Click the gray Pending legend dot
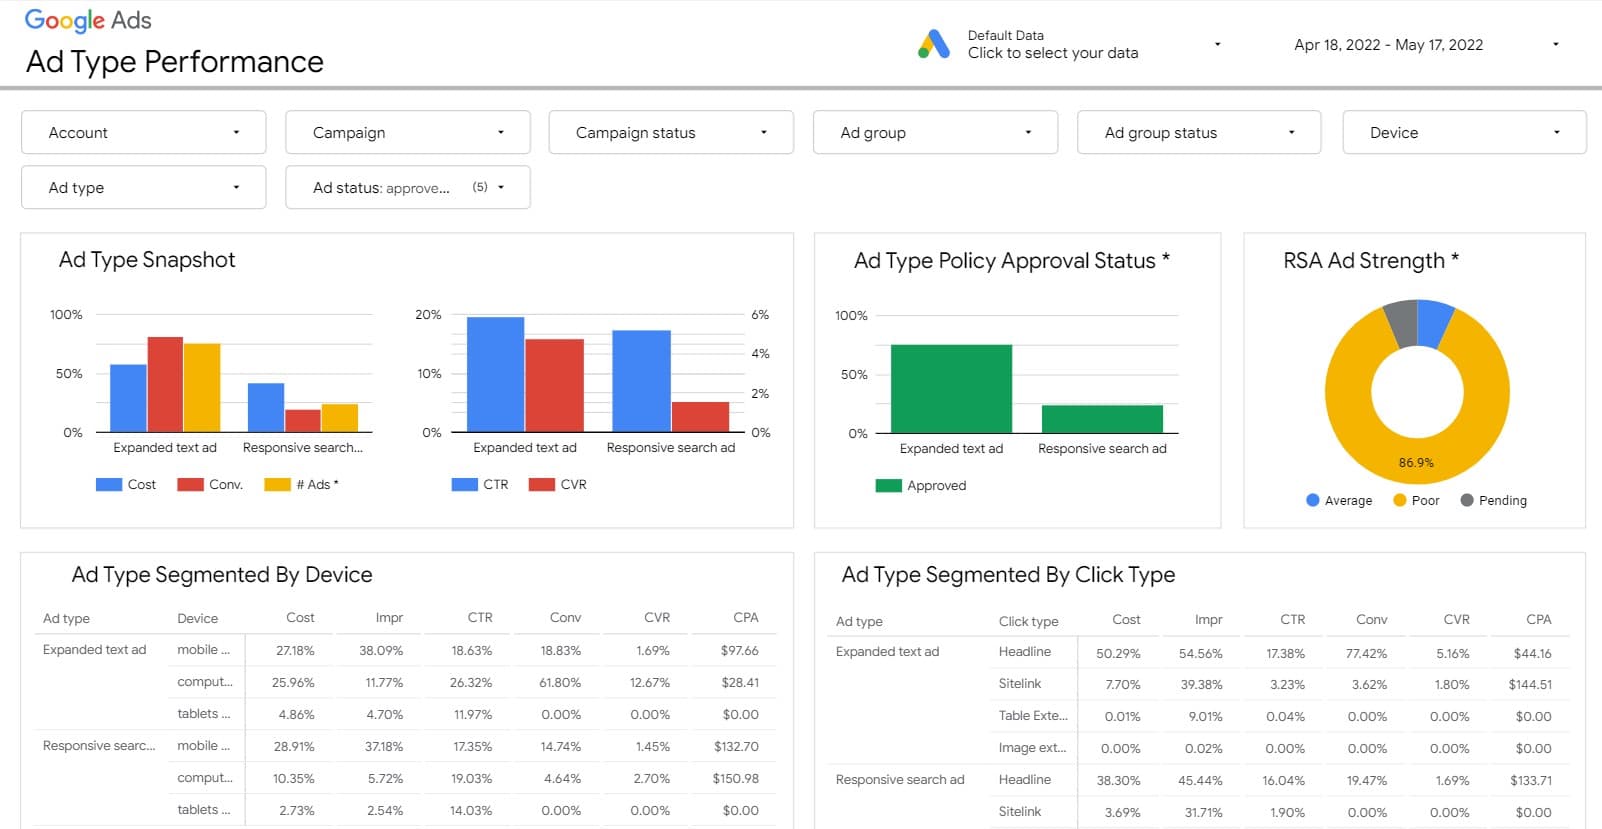 1466,500
